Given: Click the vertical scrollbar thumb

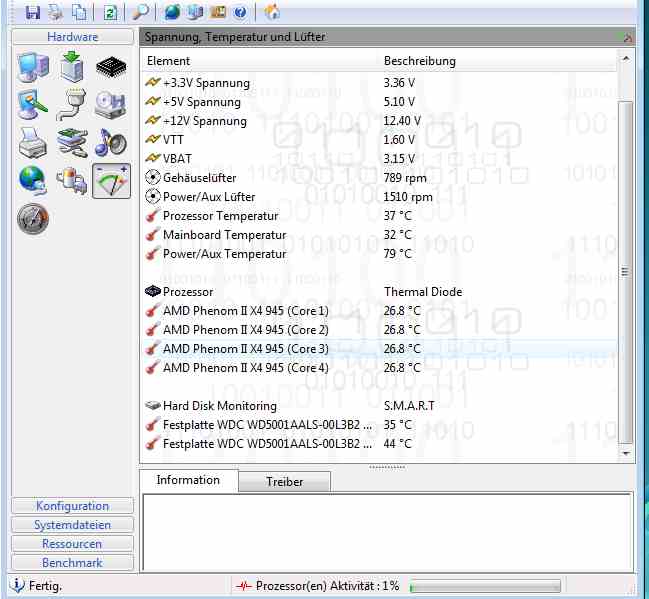Looking at the screenshot, I should (625, 272).
